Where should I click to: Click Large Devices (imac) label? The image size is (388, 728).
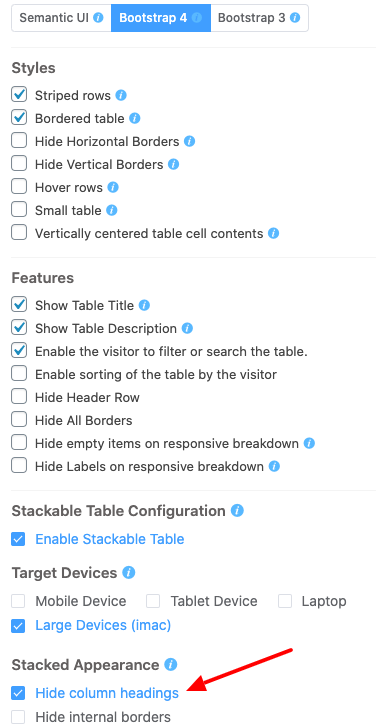point(103,625)
